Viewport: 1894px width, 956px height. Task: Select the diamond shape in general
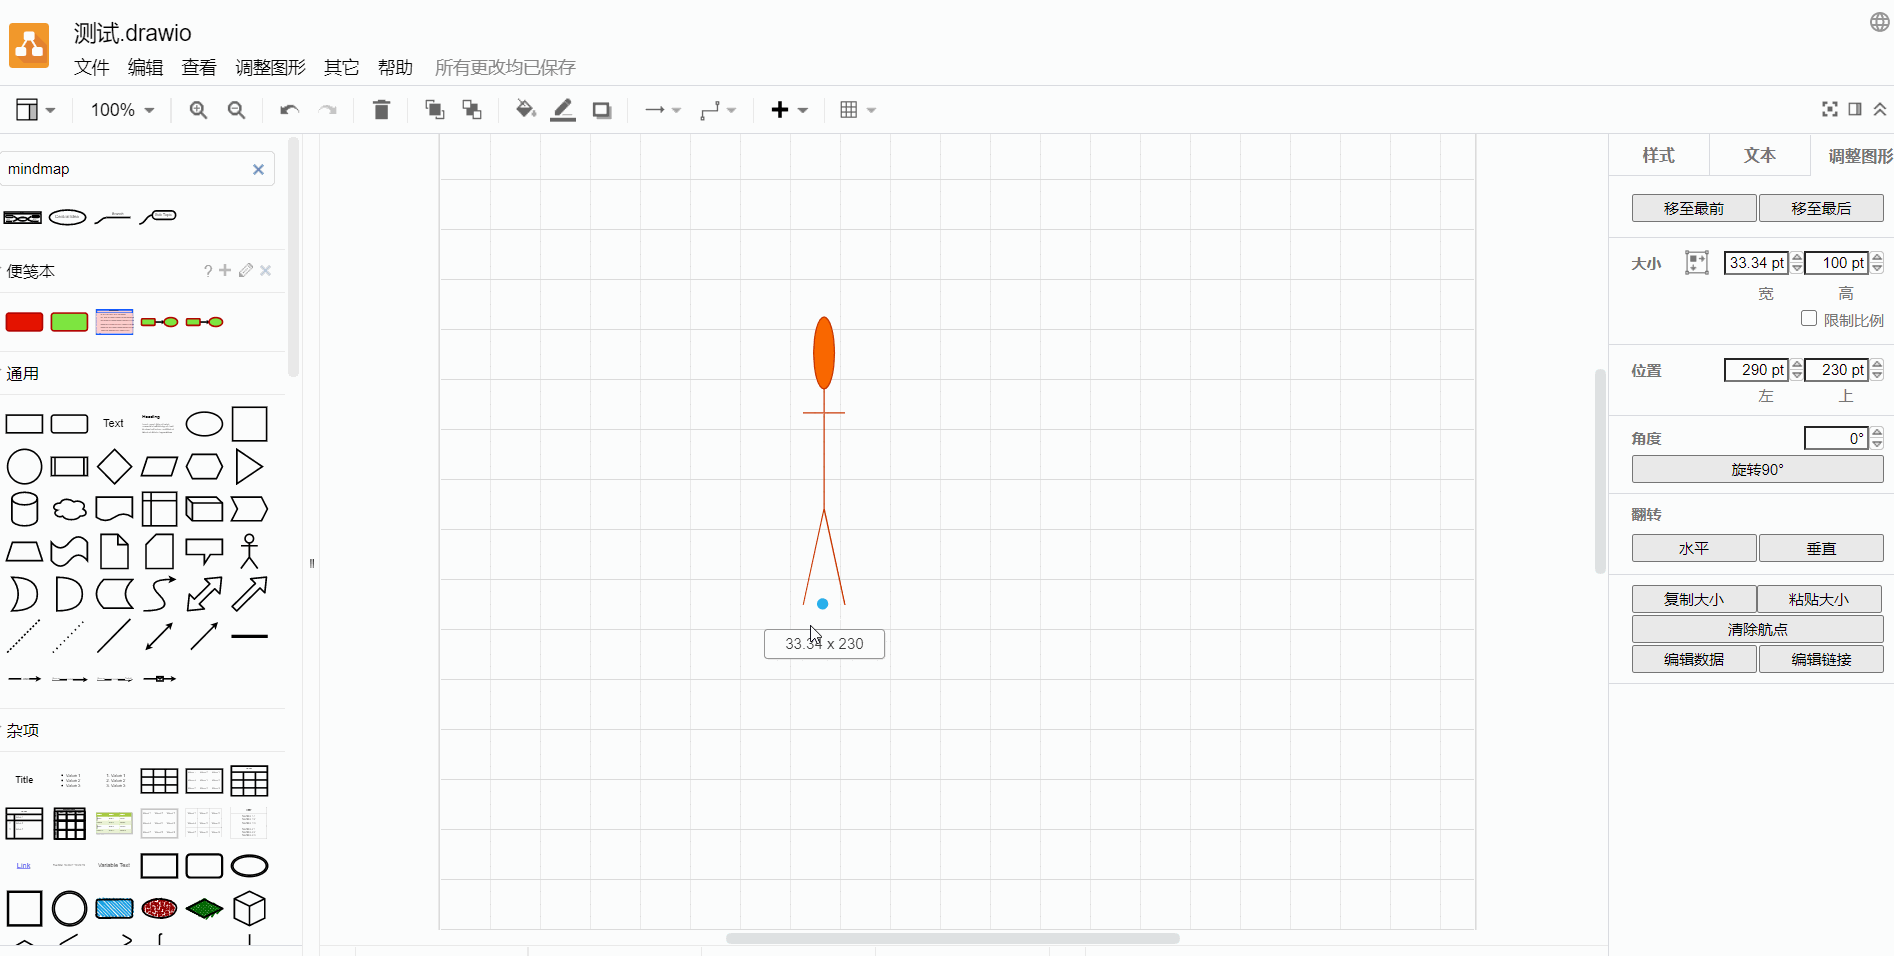114,466
